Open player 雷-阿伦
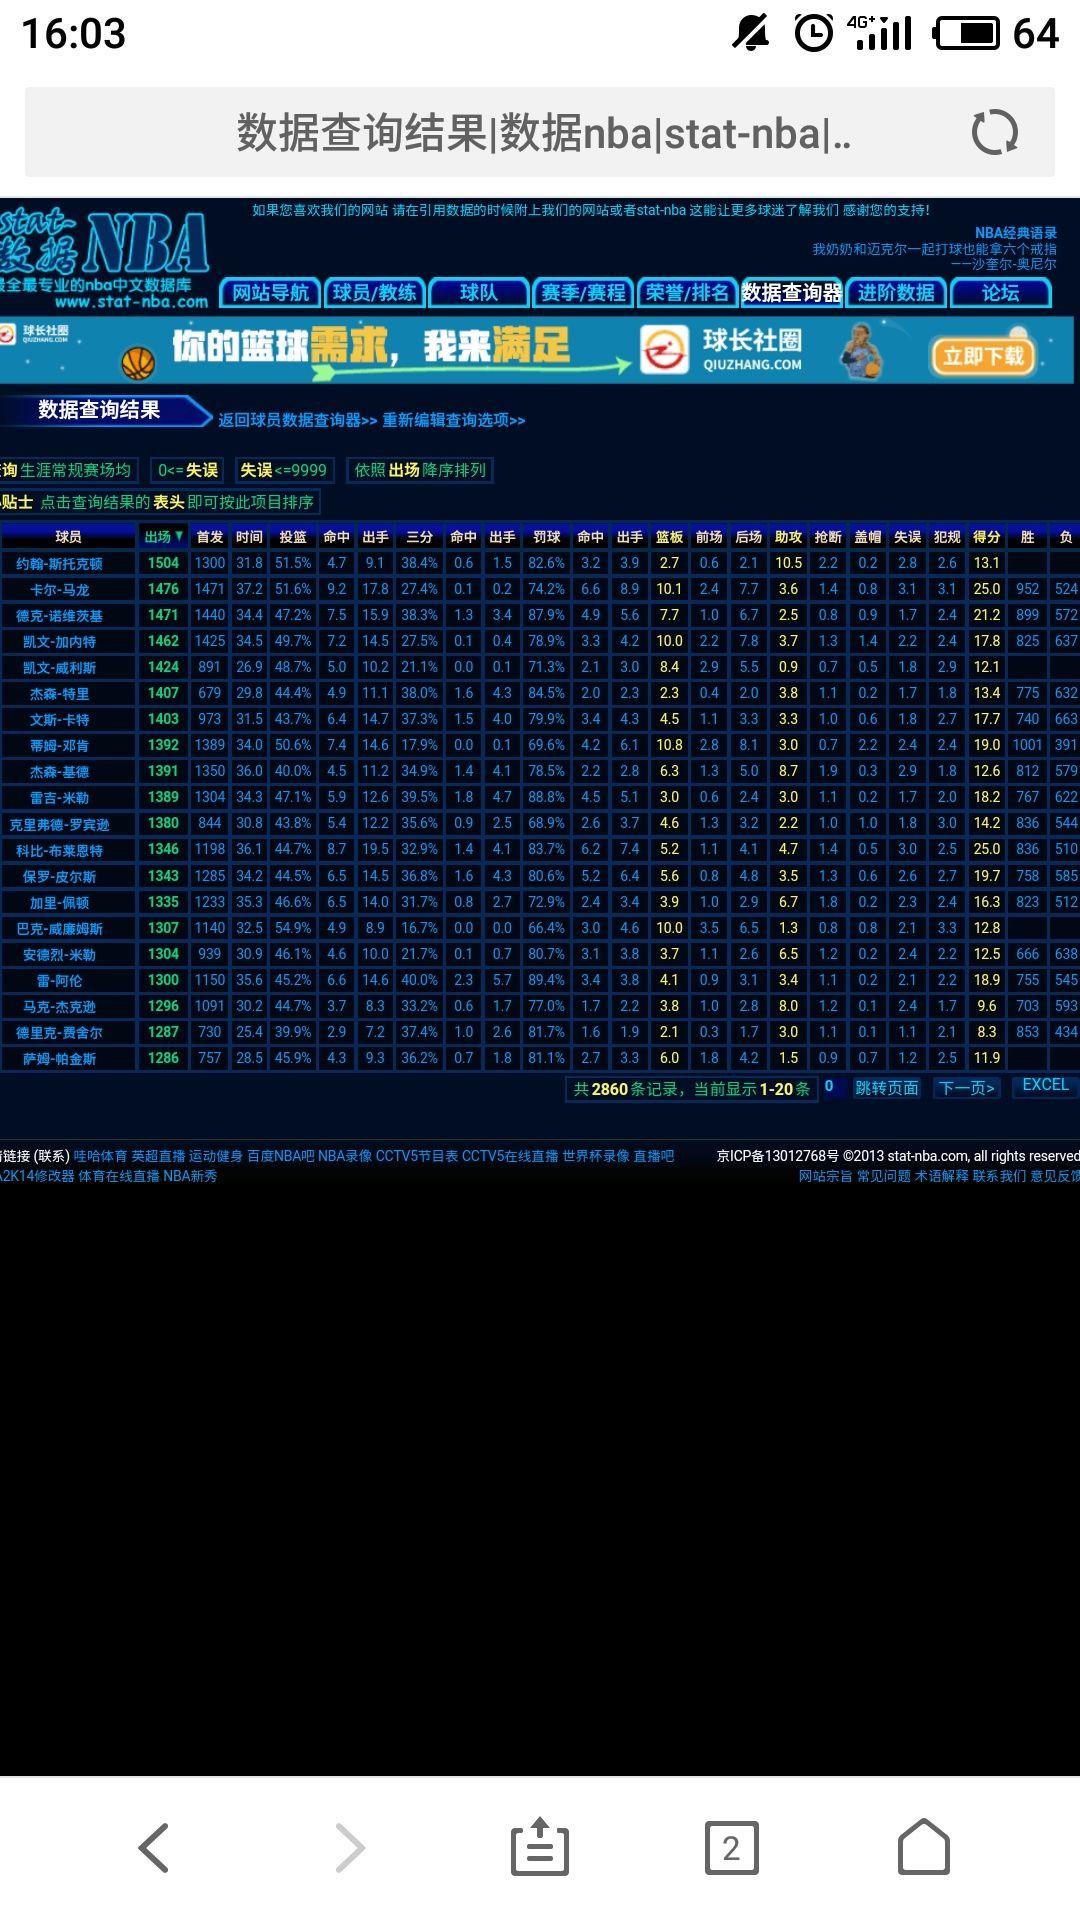Screen dimensions: 1080x1920 (59, 981)
